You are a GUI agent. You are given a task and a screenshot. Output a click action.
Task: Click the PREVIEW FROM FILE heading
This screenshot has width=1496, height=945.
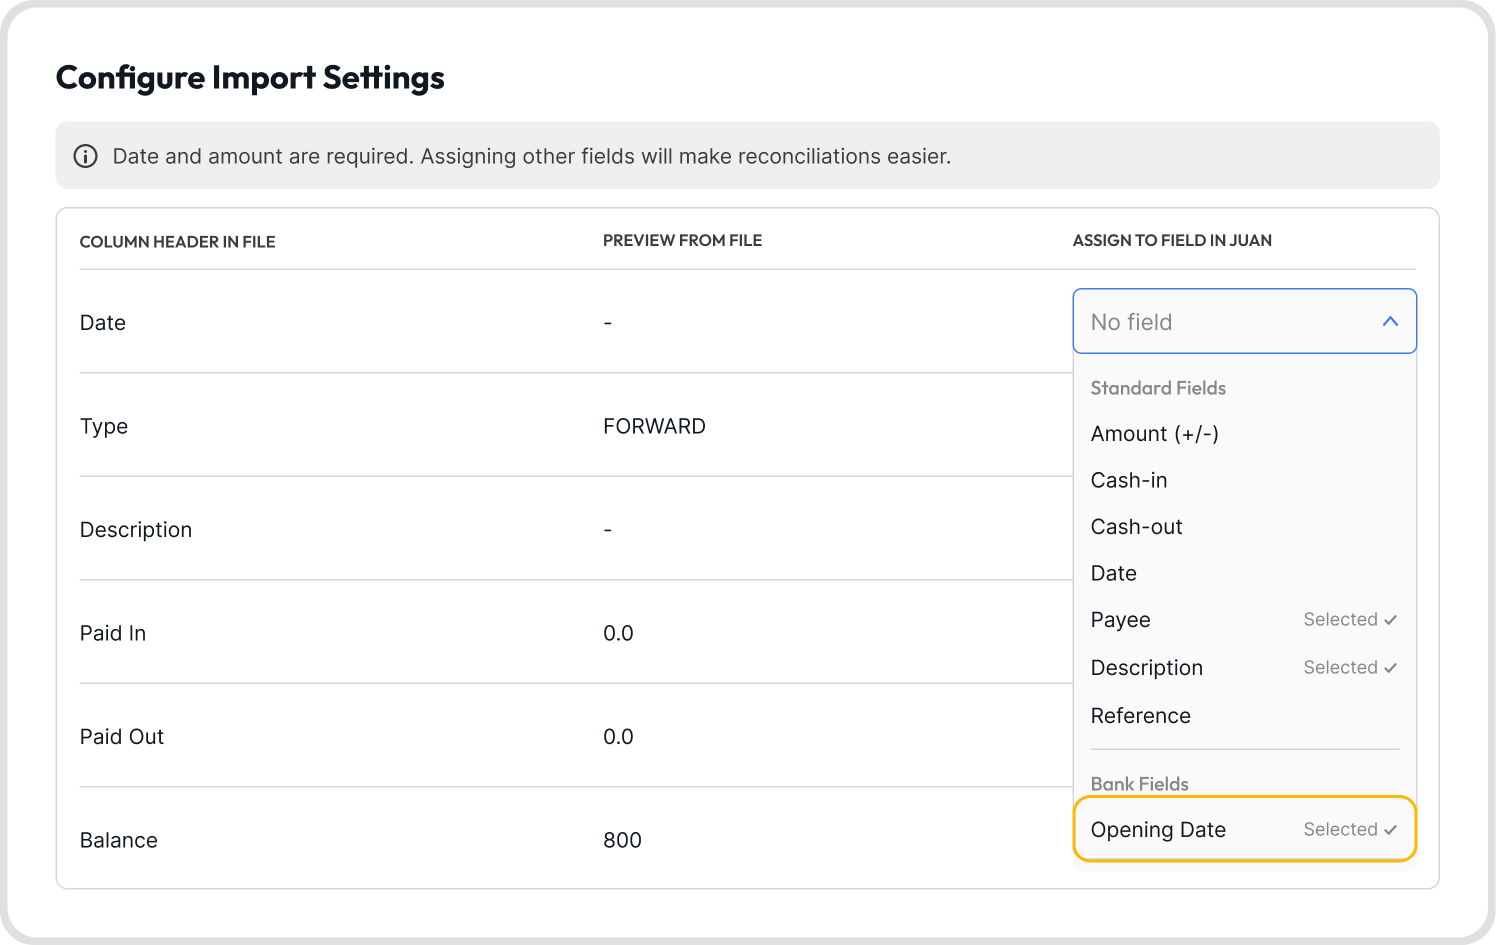click(x=682, y=240)
